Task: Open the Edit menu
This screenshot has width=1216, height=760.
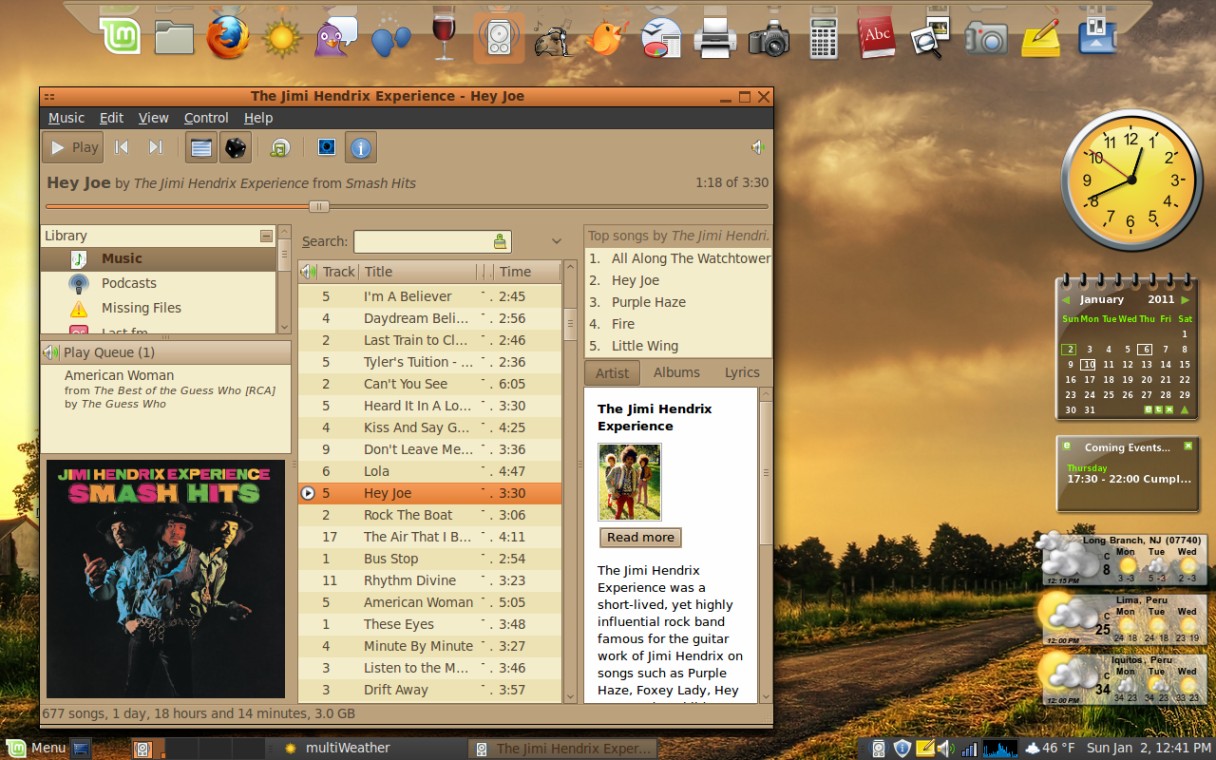Action: click(111, 118)
